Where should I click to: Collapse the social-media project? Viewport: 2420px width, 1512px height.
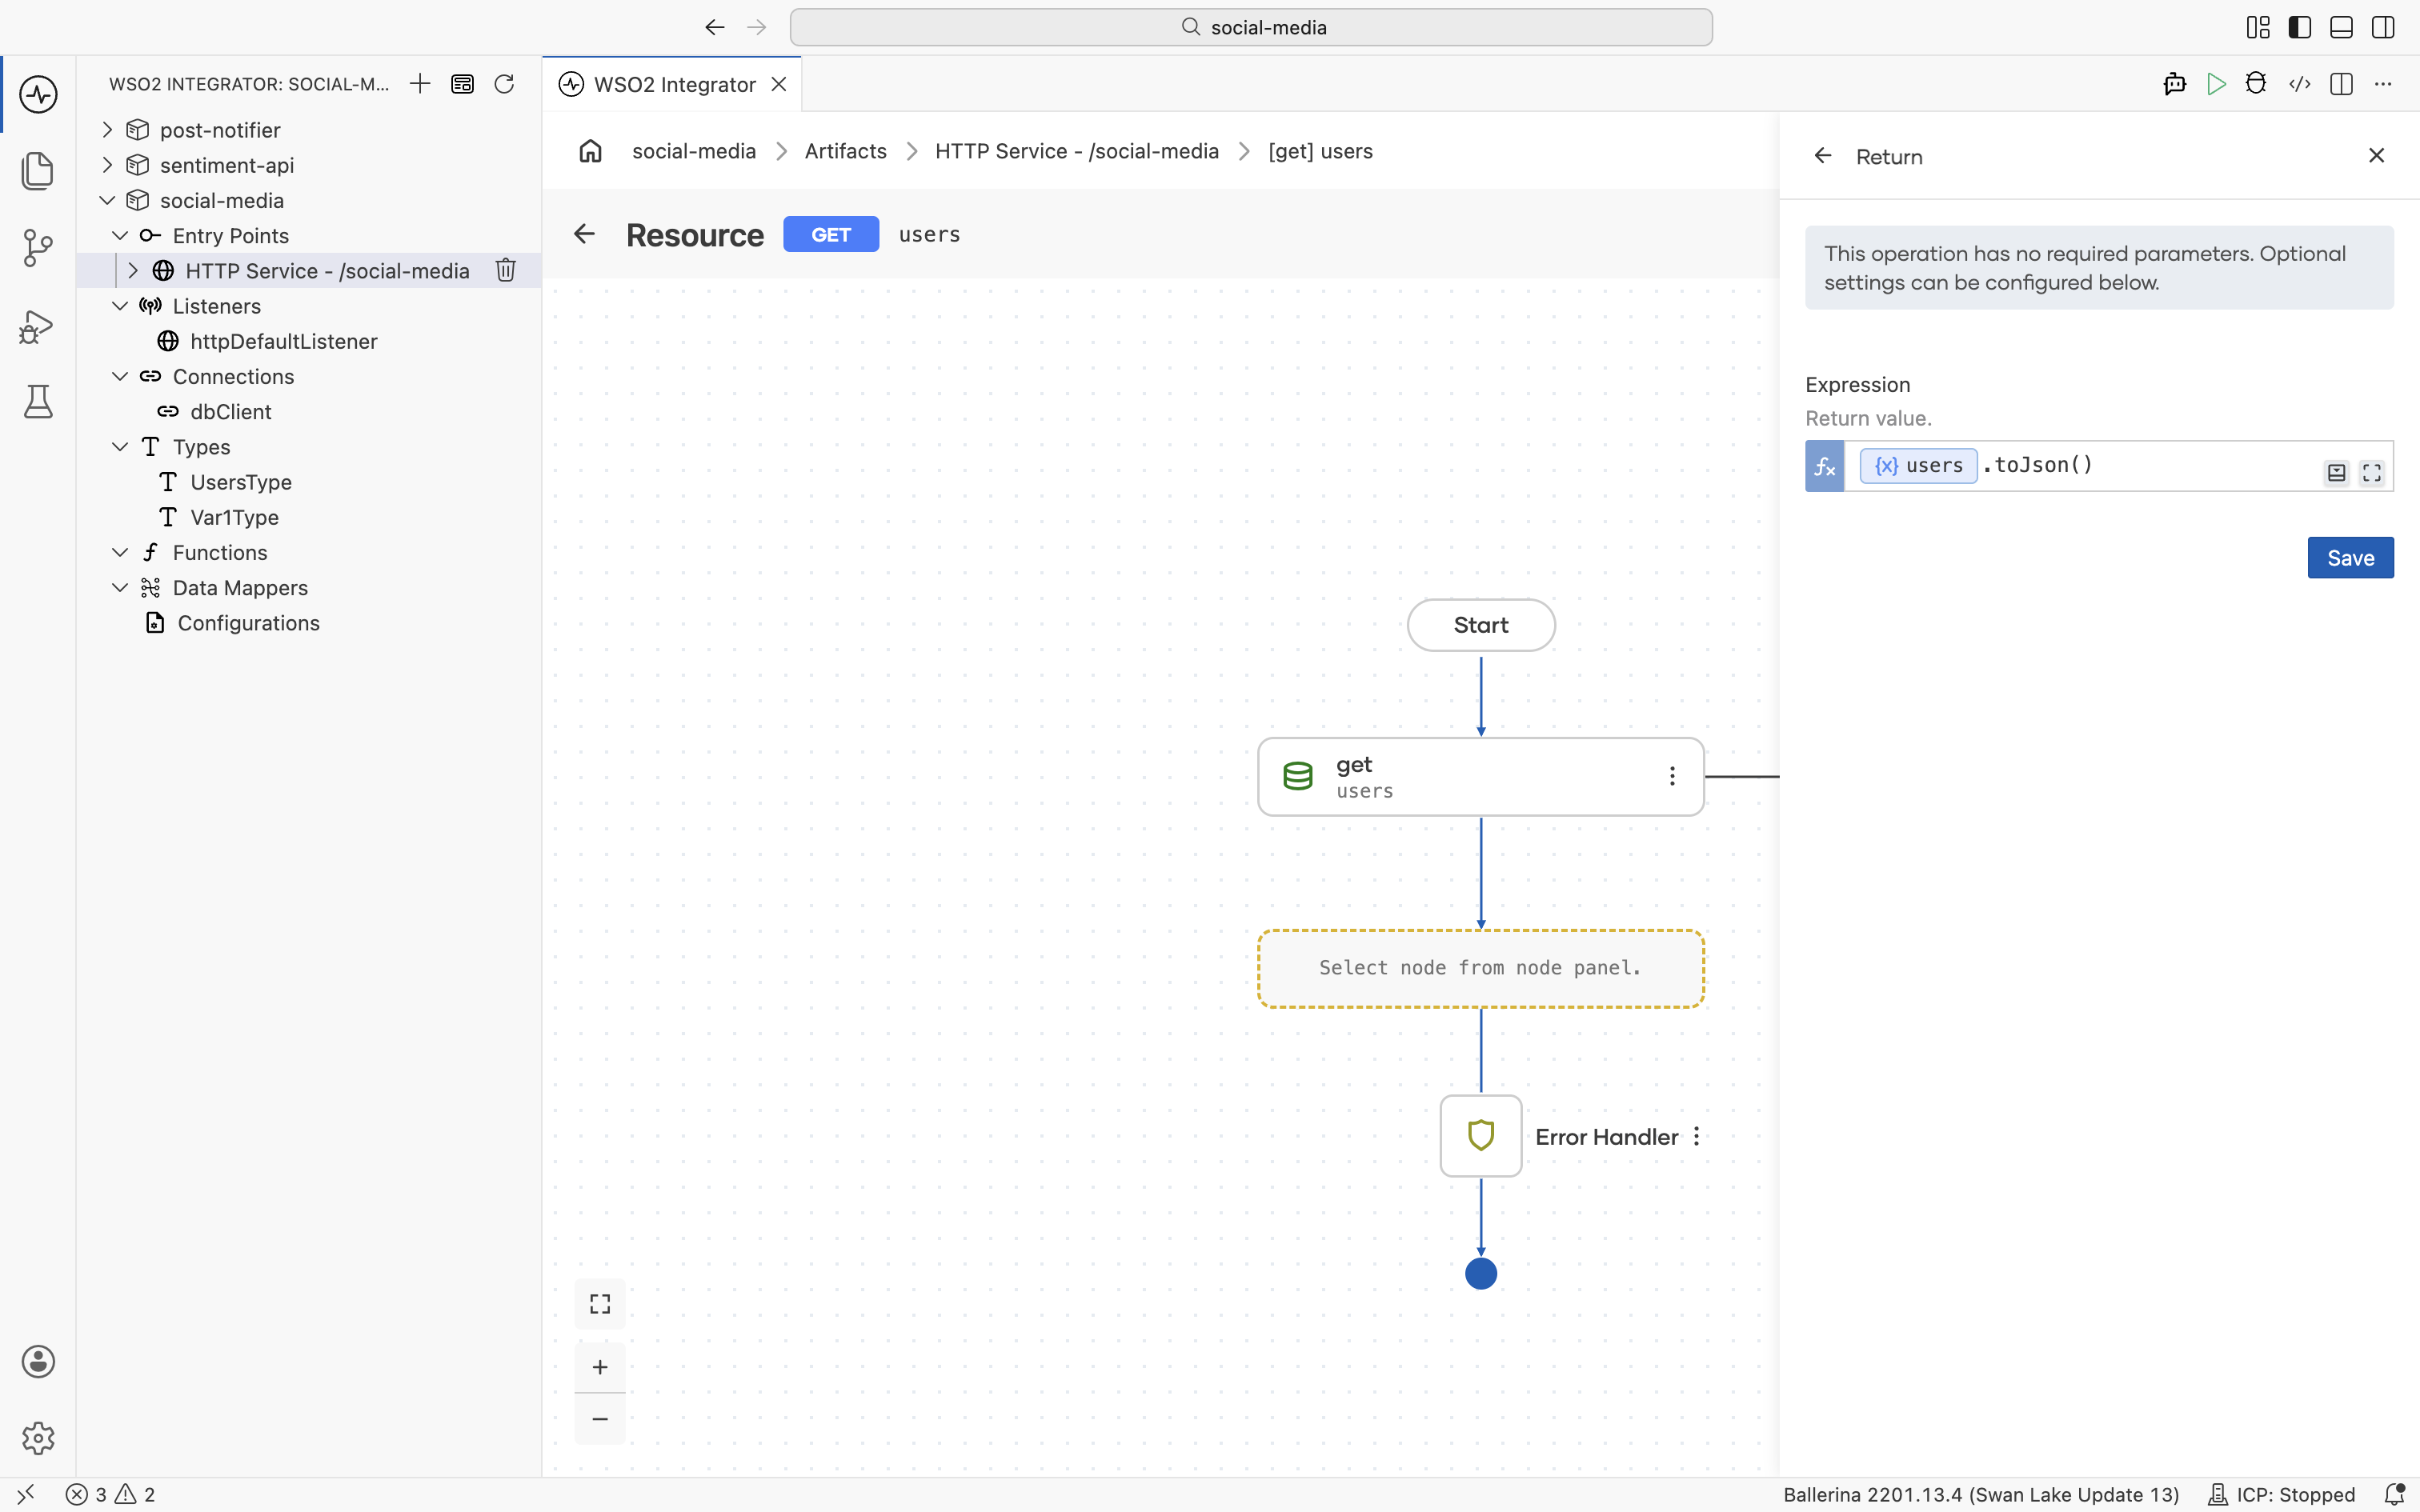click(107, 200)
